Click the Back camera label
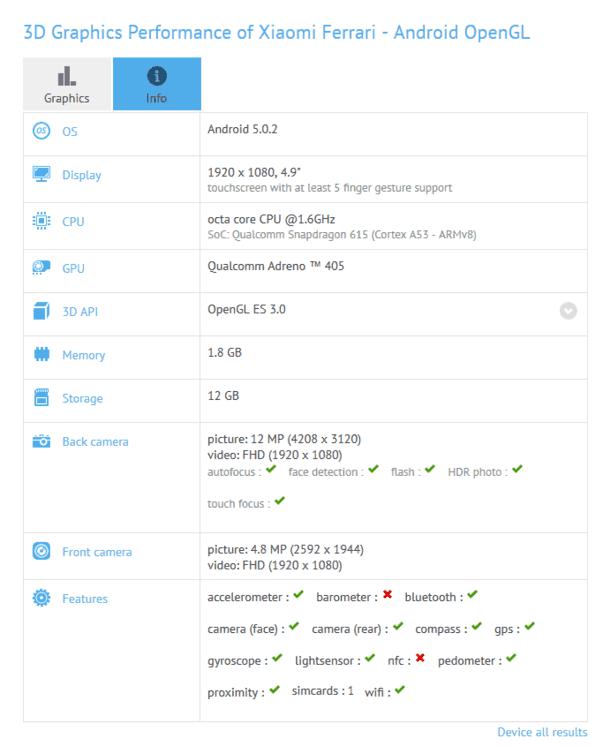The height and width of the screenshot is (746, 610). 95,442
